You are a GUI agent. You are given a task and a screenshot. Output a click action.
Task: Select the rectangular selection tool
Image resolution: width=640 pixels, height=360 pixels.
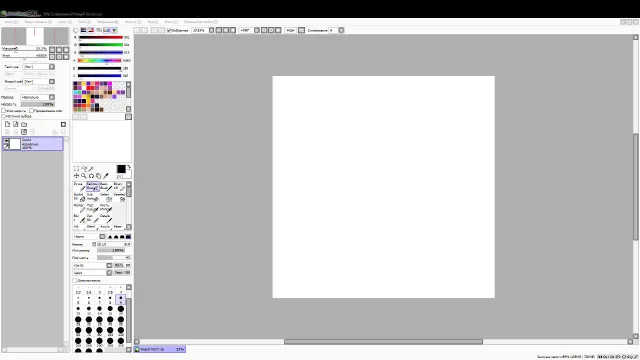click(x=76, y=169)
